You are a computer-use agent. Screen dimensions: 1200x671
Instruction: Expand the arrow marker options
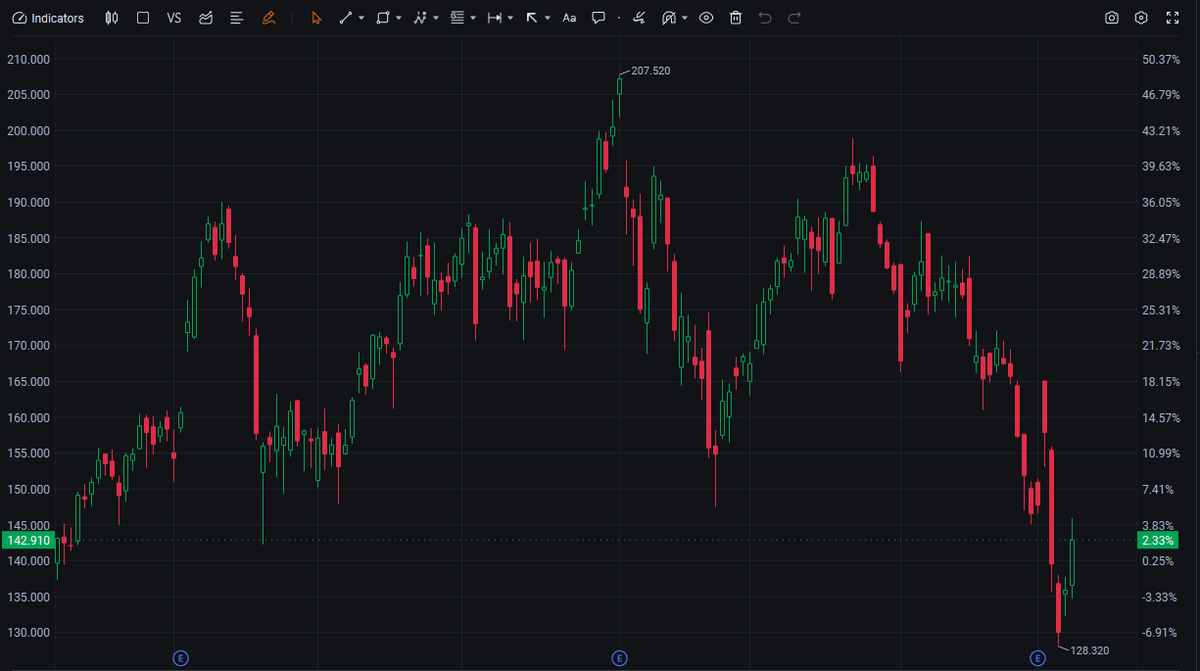548,18
